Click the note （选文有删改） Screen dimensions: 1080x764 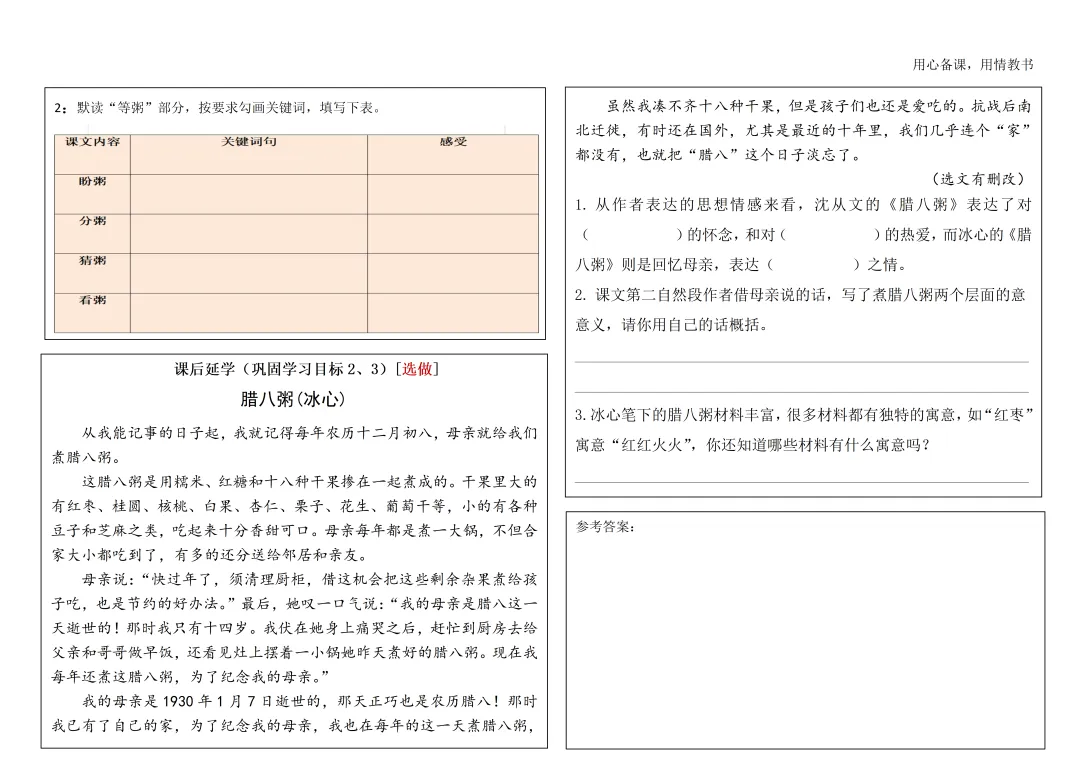(x=978, y=179)
